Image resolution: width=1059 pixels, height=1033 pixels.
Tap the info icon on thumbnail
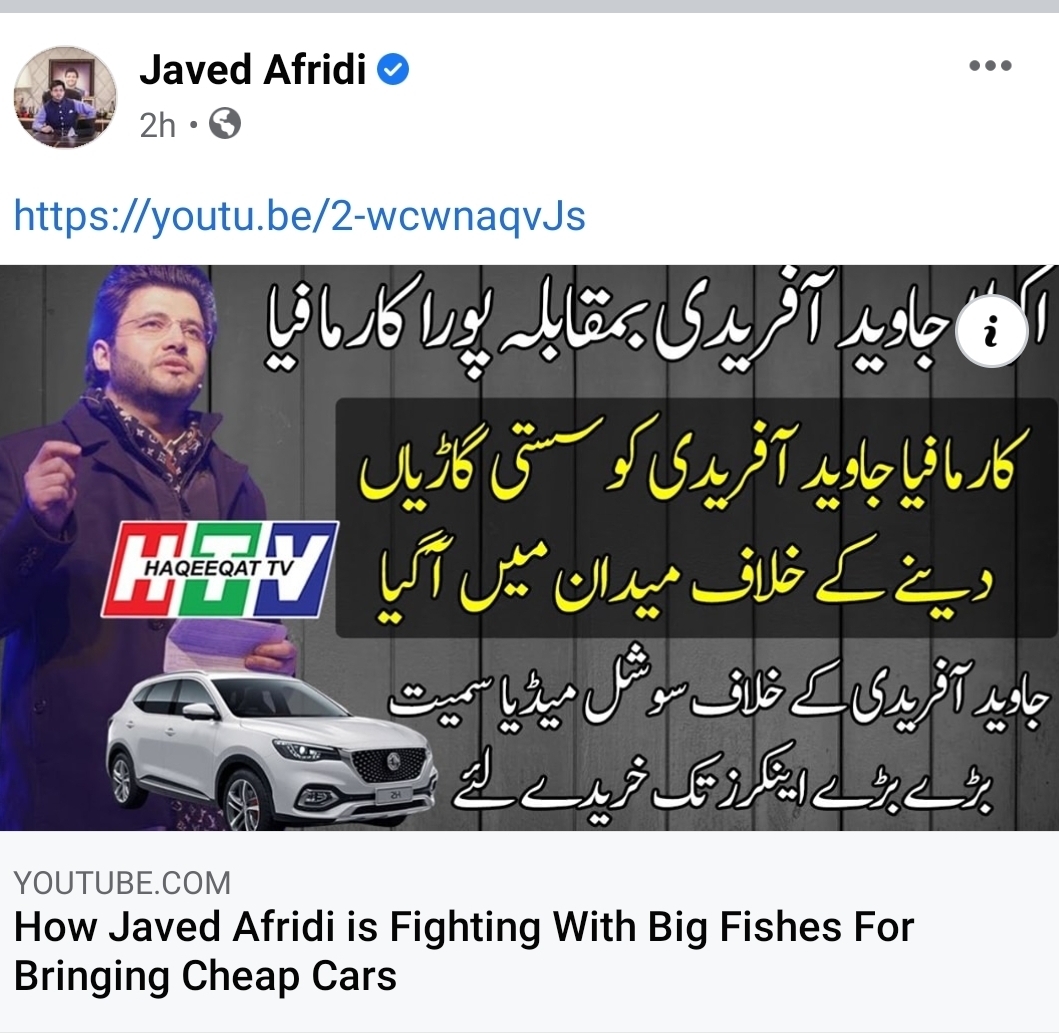[x=991, y=332]
